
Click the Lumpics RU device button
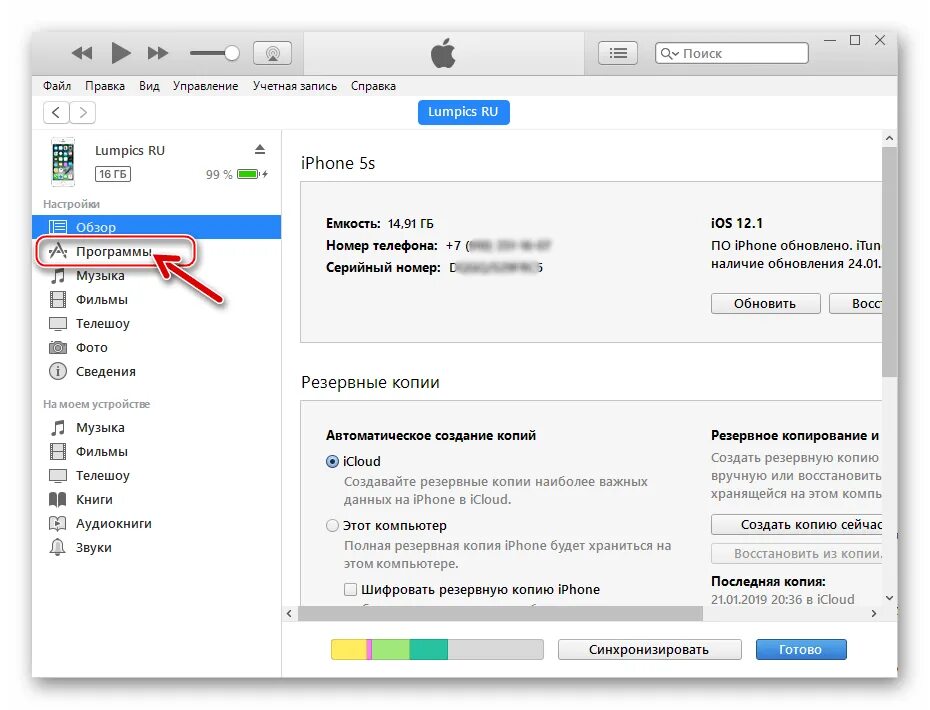tap(463, 112)
